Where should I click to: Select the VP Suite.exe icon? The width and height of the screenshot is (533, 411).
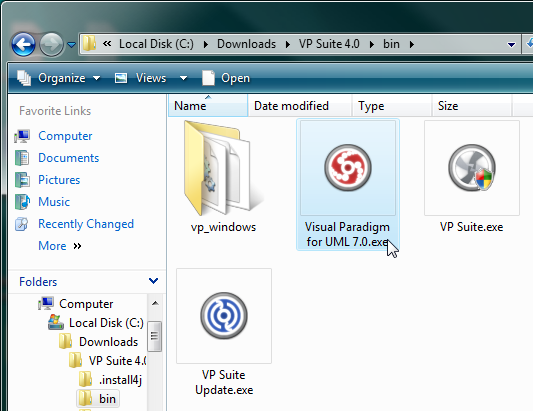tap(472, 168)
